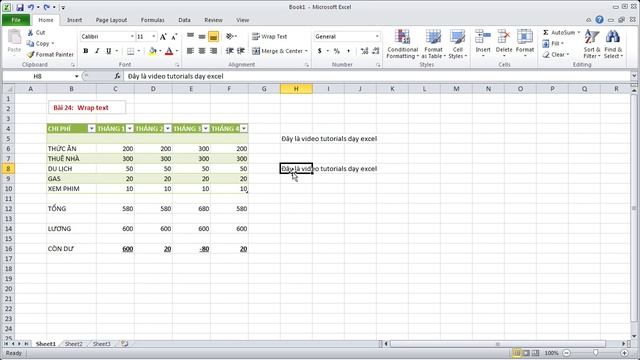Switch to the Data tab
640x360 pixels.
click(184, 20)
